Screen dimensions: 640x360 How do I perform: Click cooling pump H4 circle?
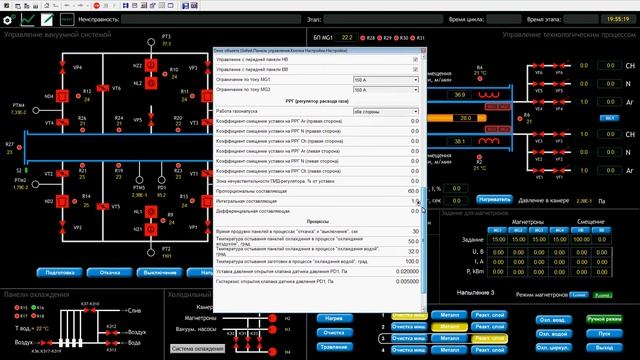[x=273, y=351]
